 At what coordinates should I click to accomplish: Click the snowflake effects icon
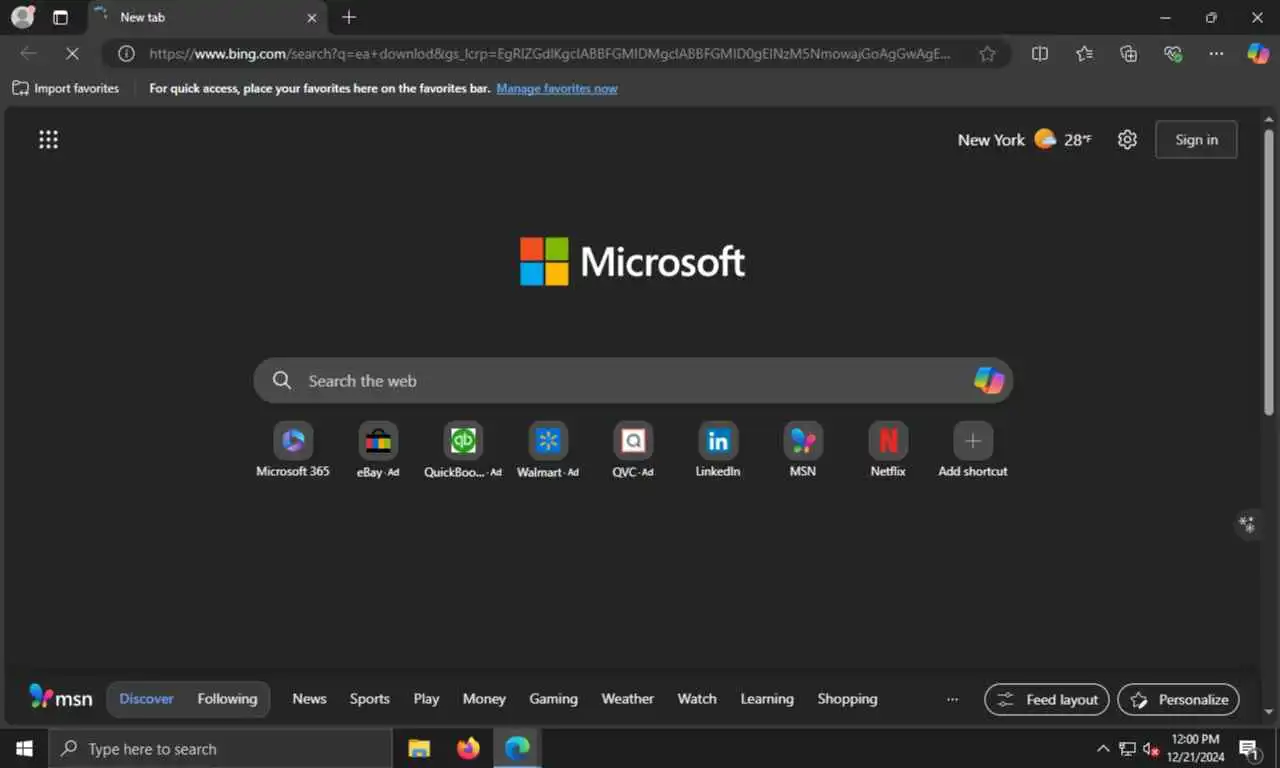coord(1247,523)
